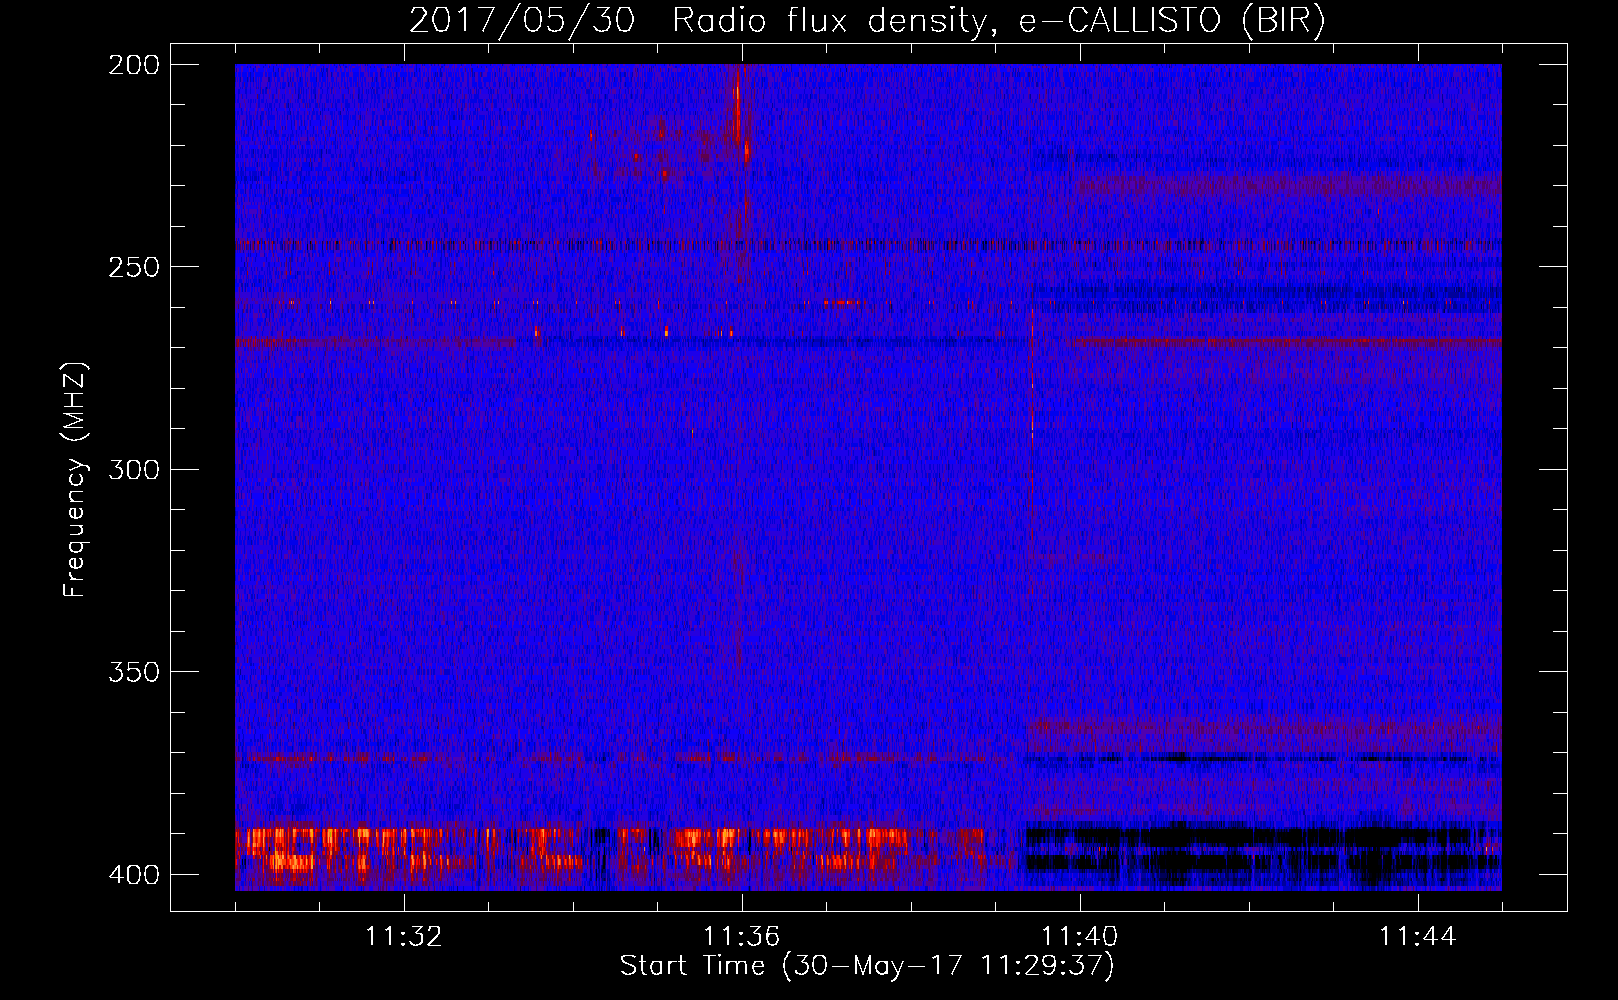Click the 400 frequency tick label
This screenshot has height=1000, width=1618.
[x=134, y=875]
